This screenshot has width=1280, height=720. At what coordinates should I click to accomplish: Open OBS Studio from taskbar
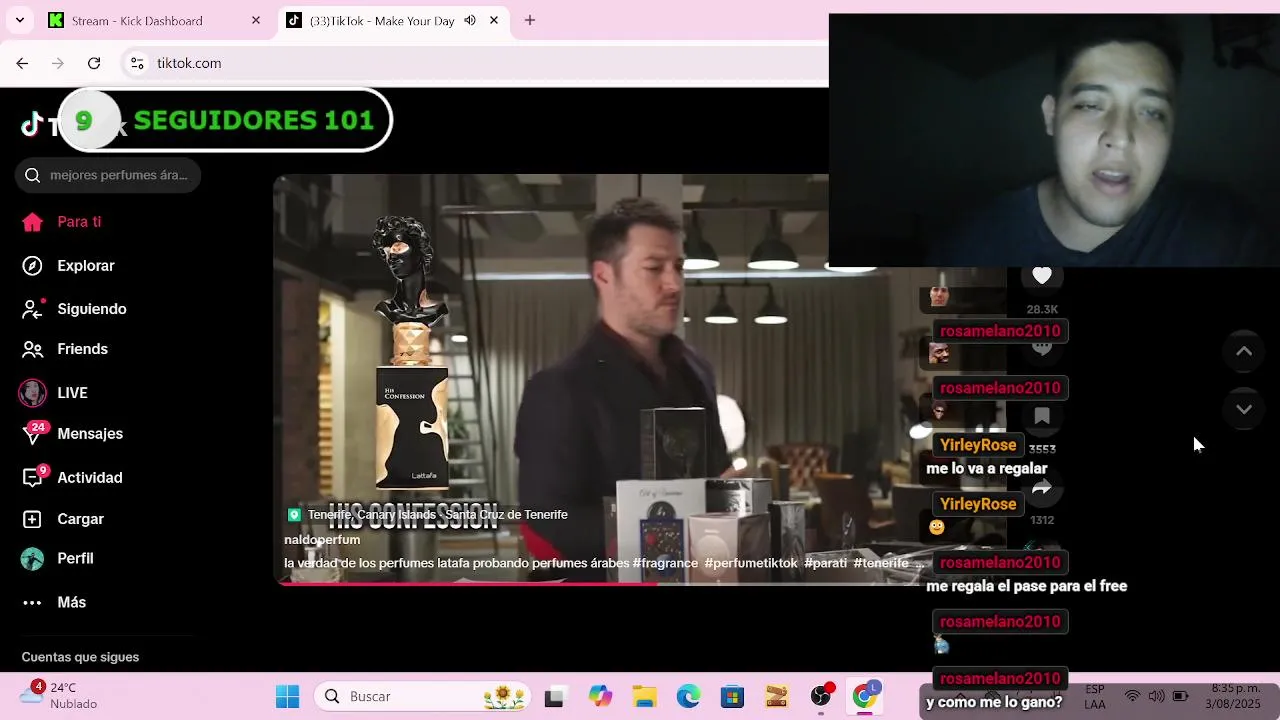[821, 697]
